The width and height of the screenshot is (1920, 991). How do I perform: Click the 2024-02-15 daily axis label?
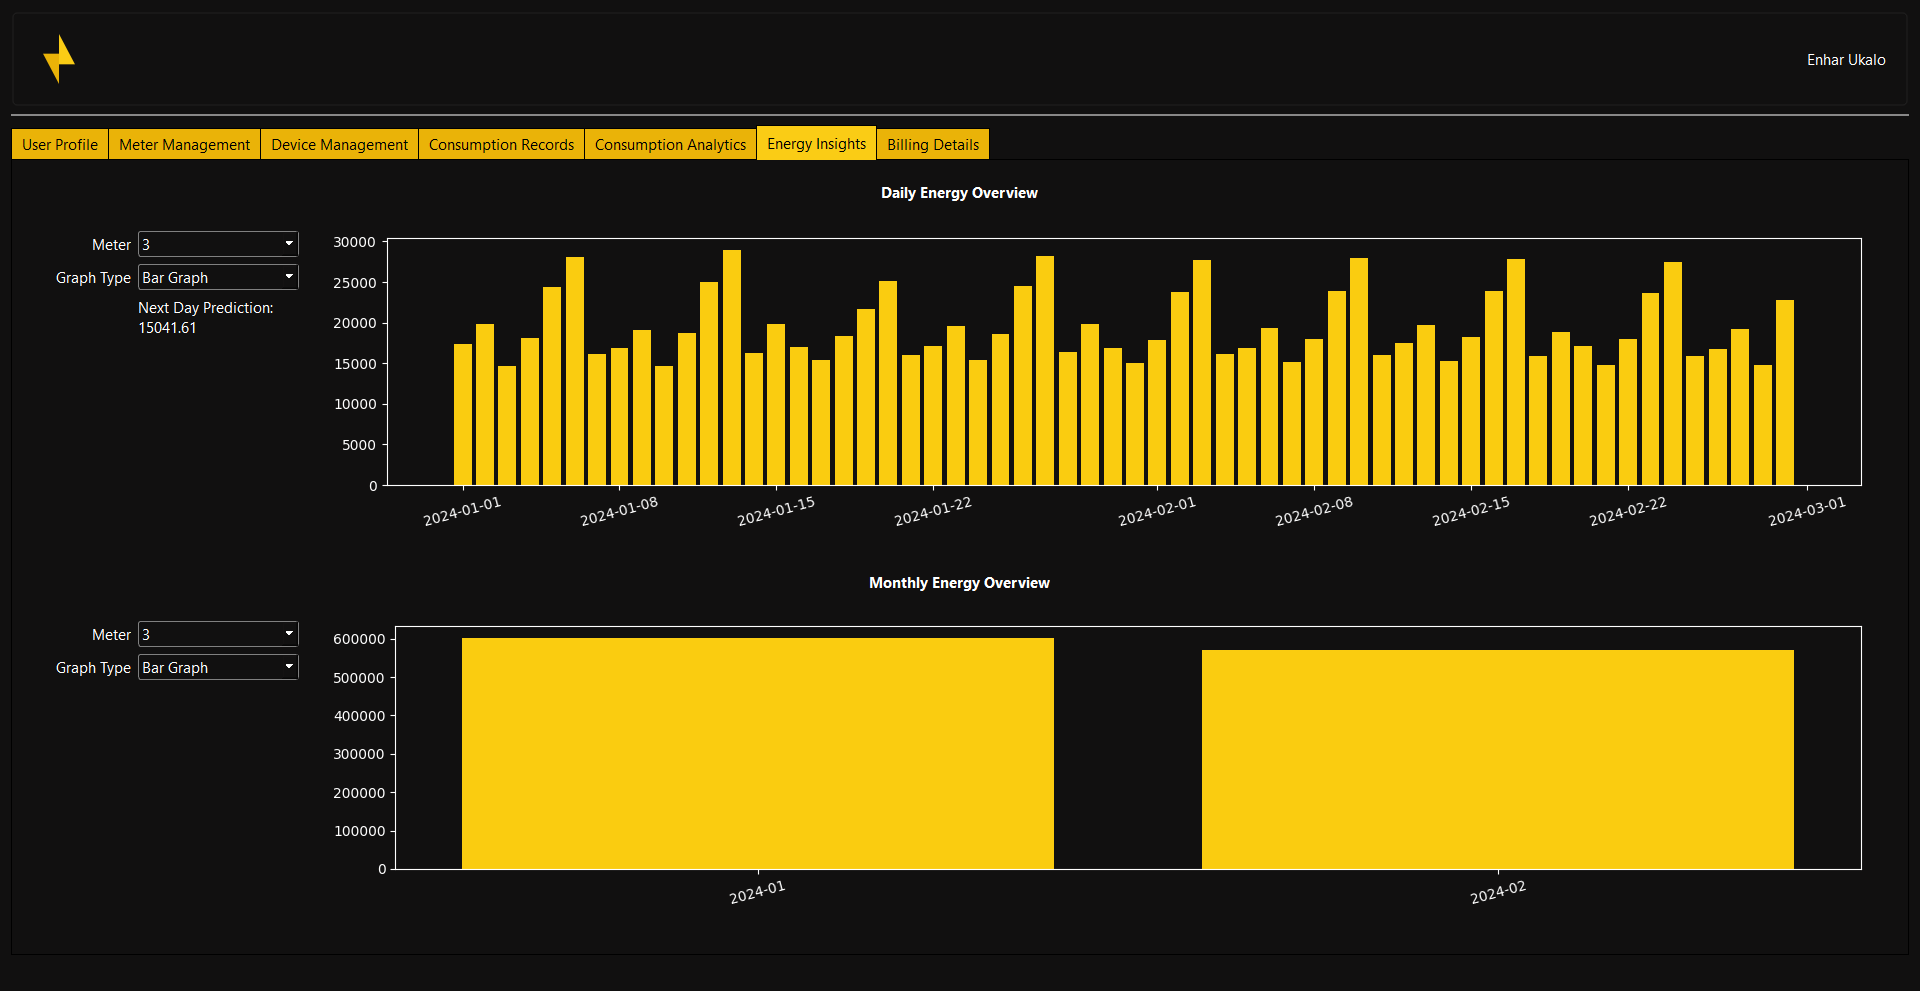pyautogui.click(x=1471, y=511)
